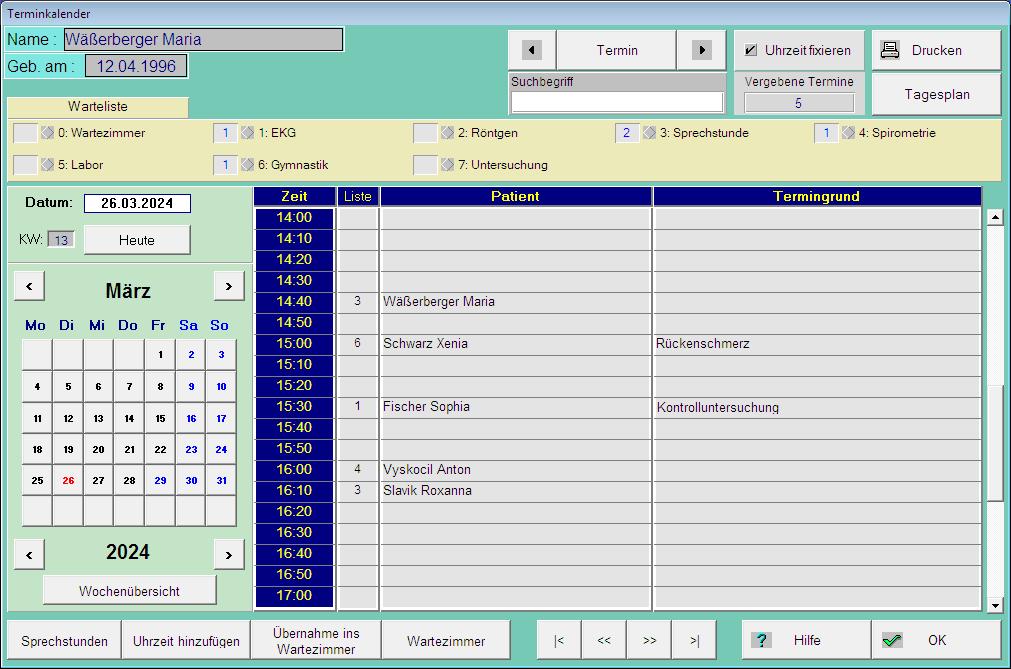Show previous month before März

point(30,286)
